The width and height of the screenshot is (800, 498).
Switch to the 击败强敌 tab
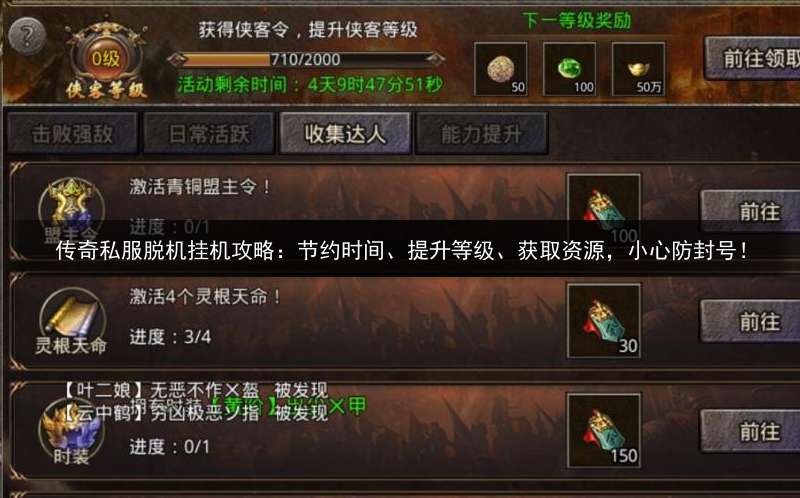coord(72,134)
